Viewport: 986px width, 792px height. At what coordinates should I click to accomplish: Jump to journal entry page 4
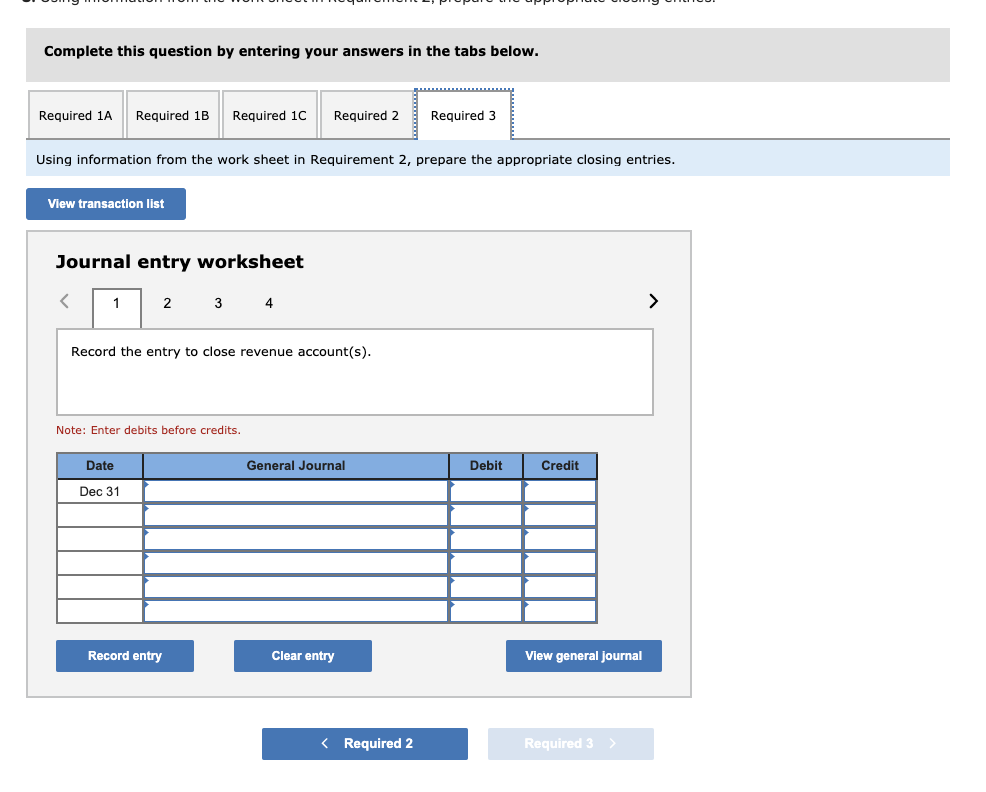tap(267, 302)
